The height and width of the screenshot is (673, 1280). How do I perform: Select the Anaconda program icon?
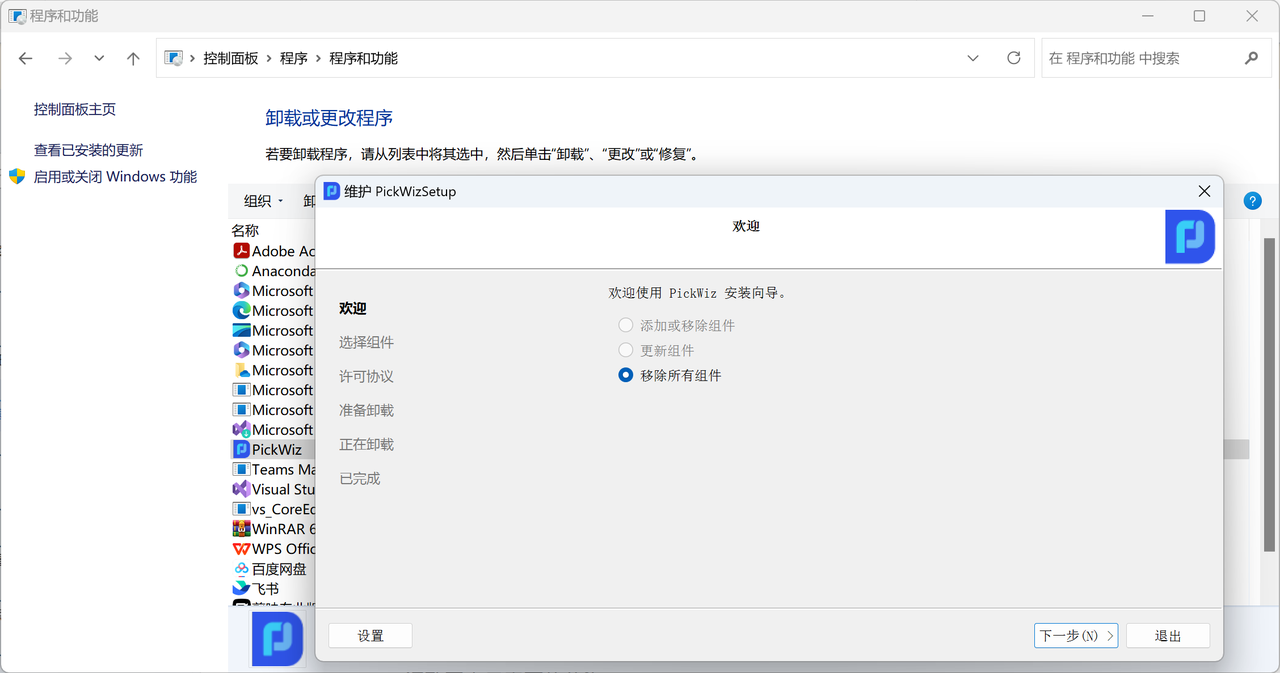(x=241, y=271)
